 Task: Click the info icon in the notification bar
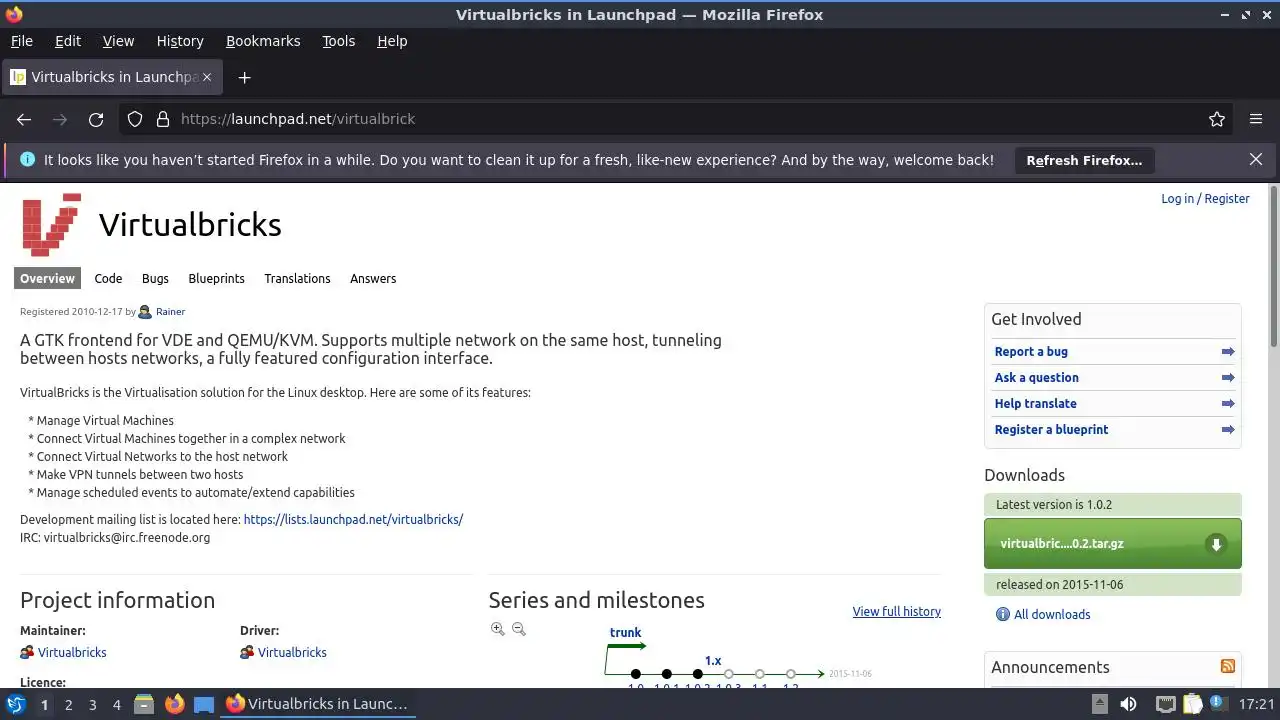point(27,160)
